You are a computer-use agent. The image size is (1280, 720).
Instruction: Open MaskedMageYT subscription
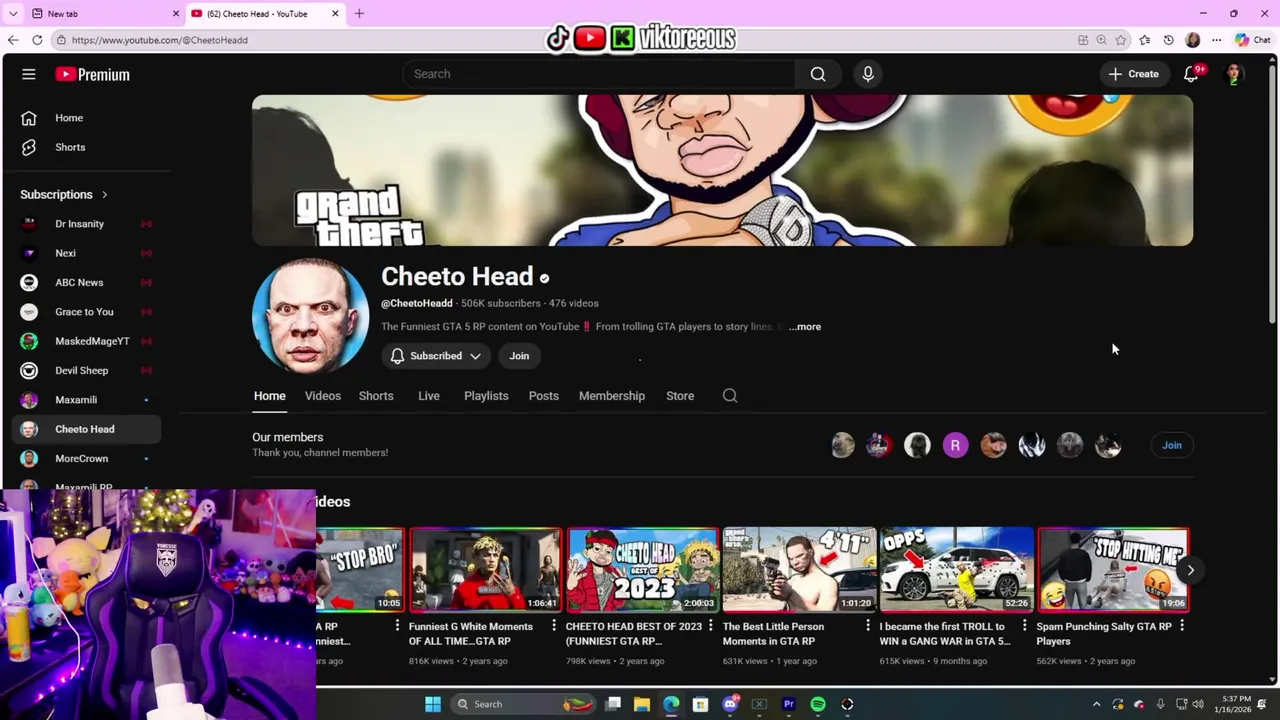86,341
